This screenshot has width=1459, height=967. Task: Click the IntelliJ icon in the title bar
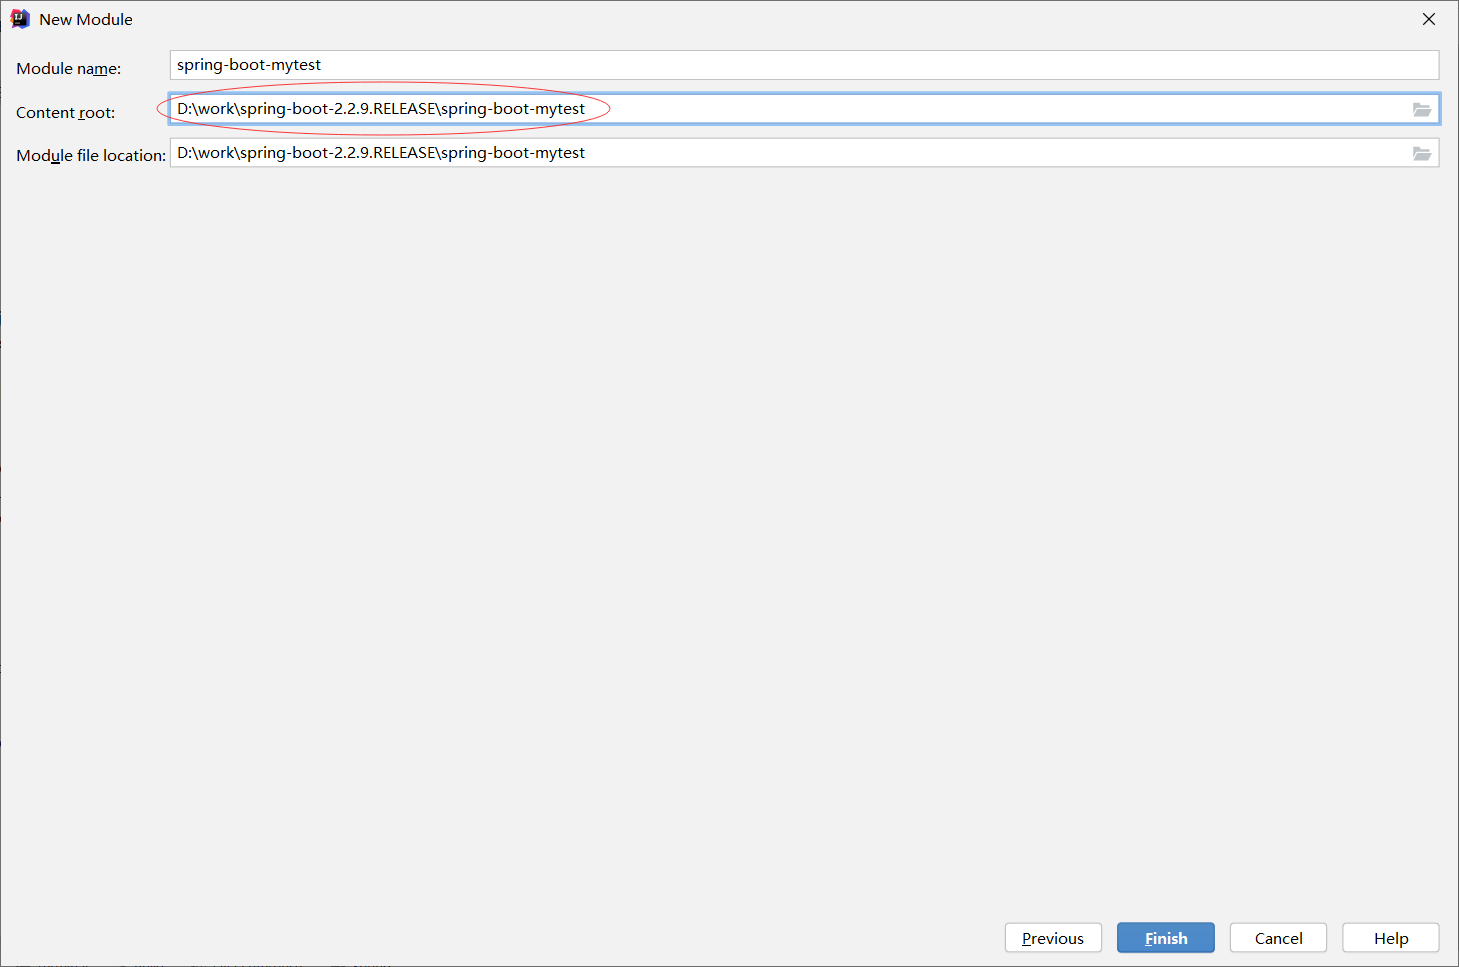[20, 19]
